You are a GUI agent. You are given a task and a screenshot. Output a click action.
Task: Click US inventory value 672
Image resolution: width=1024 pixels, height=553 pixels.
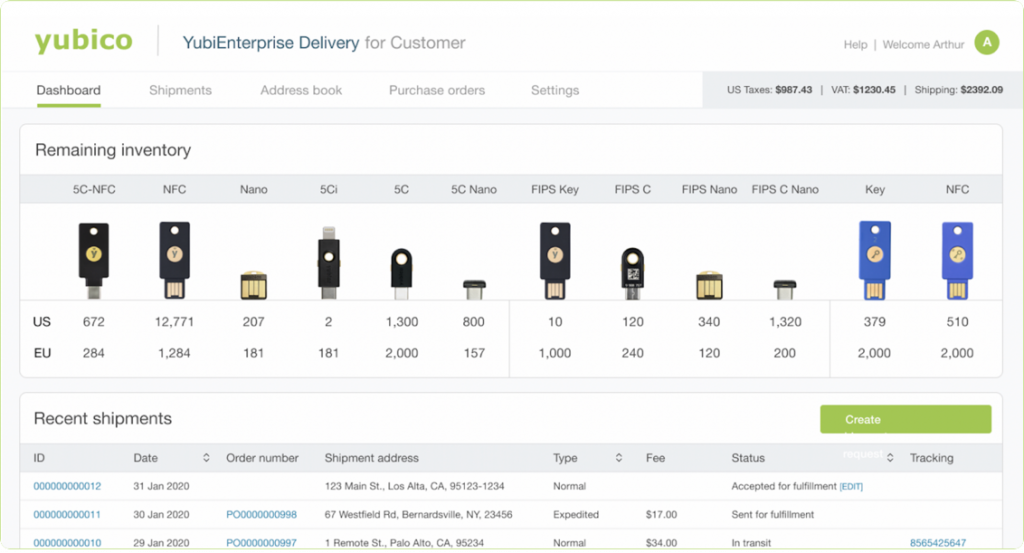[x=93, y=322]
